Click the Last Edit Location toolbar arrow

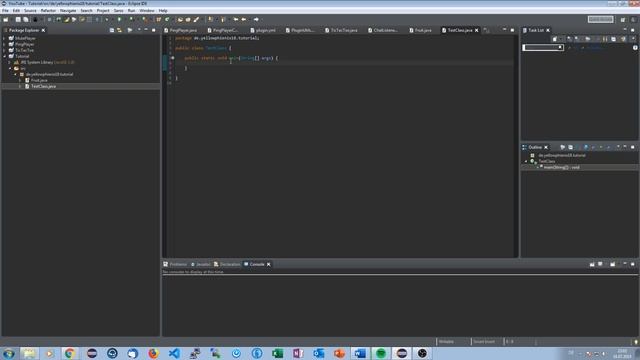[236, 20]
